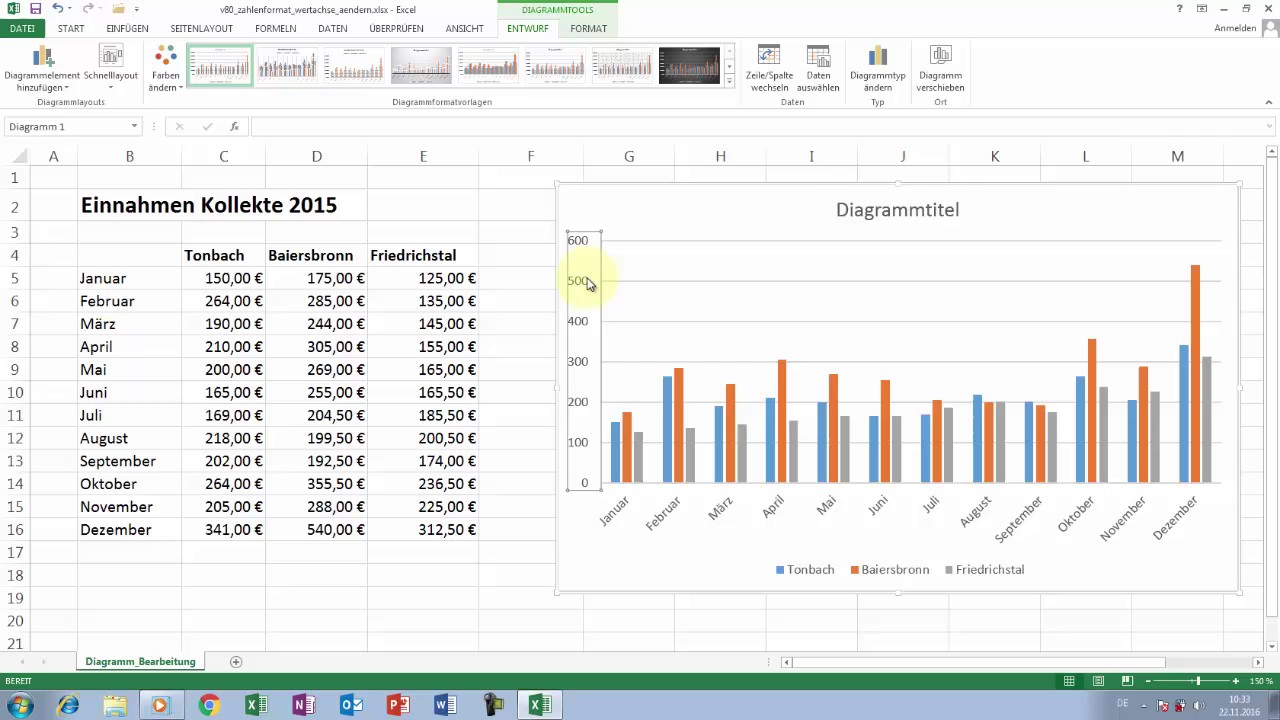Switch to the START tab
Viewport: 1280px width, 720px height.
[x=71, y=29]
